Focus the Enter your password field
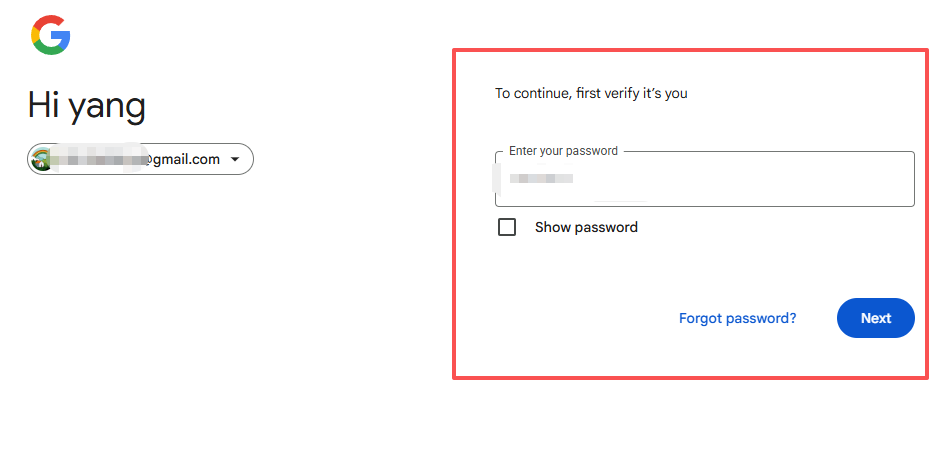The width and height of the screenshot is (947, 457). click(704, 180)
